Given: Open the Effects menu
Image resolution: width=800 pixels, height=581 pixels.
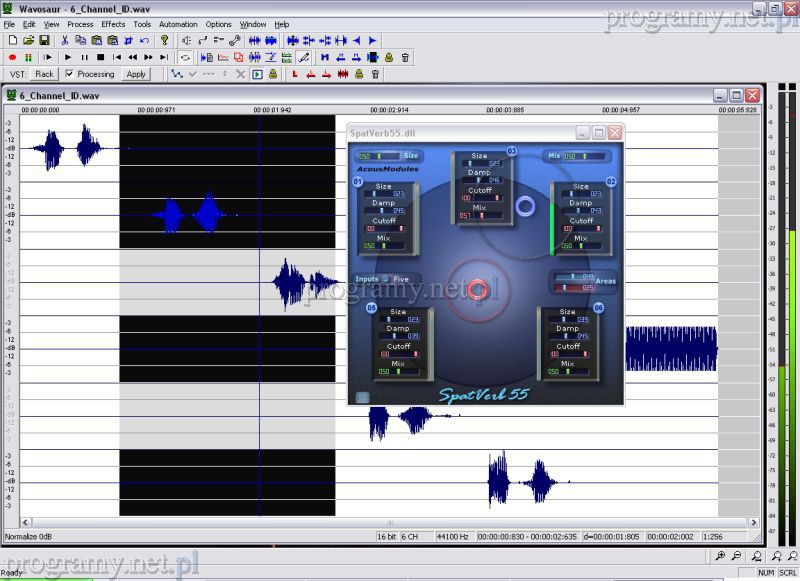Looking at the screenshot, I should point(113,24).
